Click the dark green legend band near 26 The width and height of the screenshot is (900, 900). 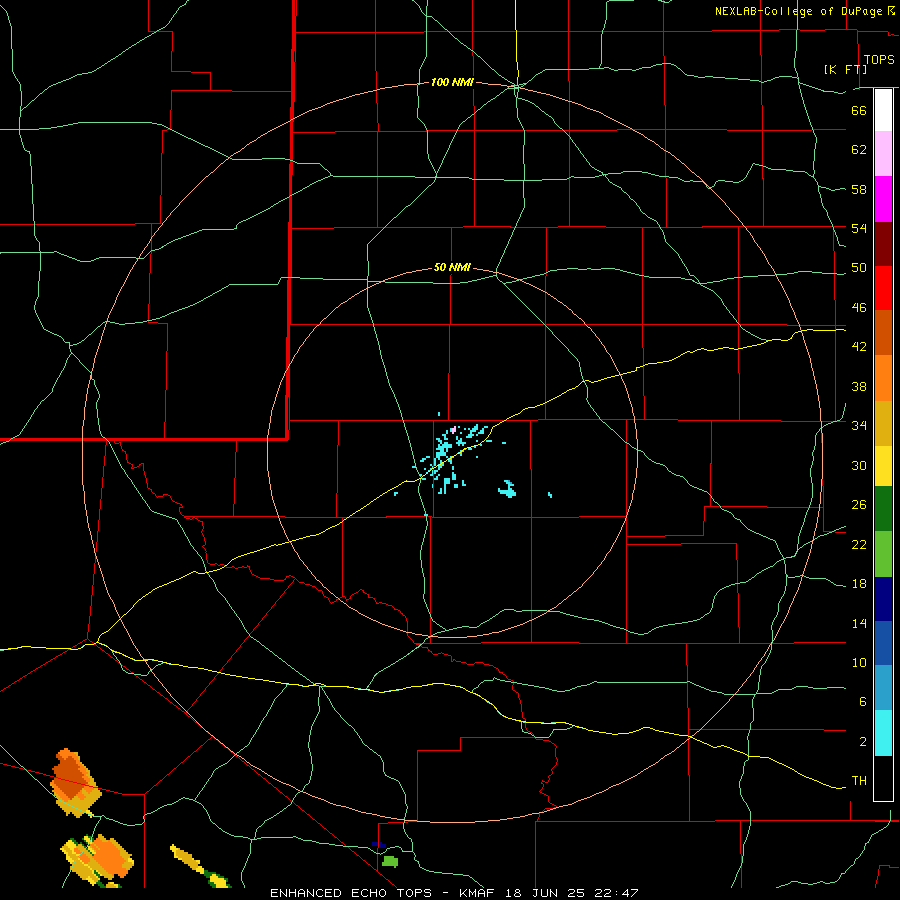[883, 509]
